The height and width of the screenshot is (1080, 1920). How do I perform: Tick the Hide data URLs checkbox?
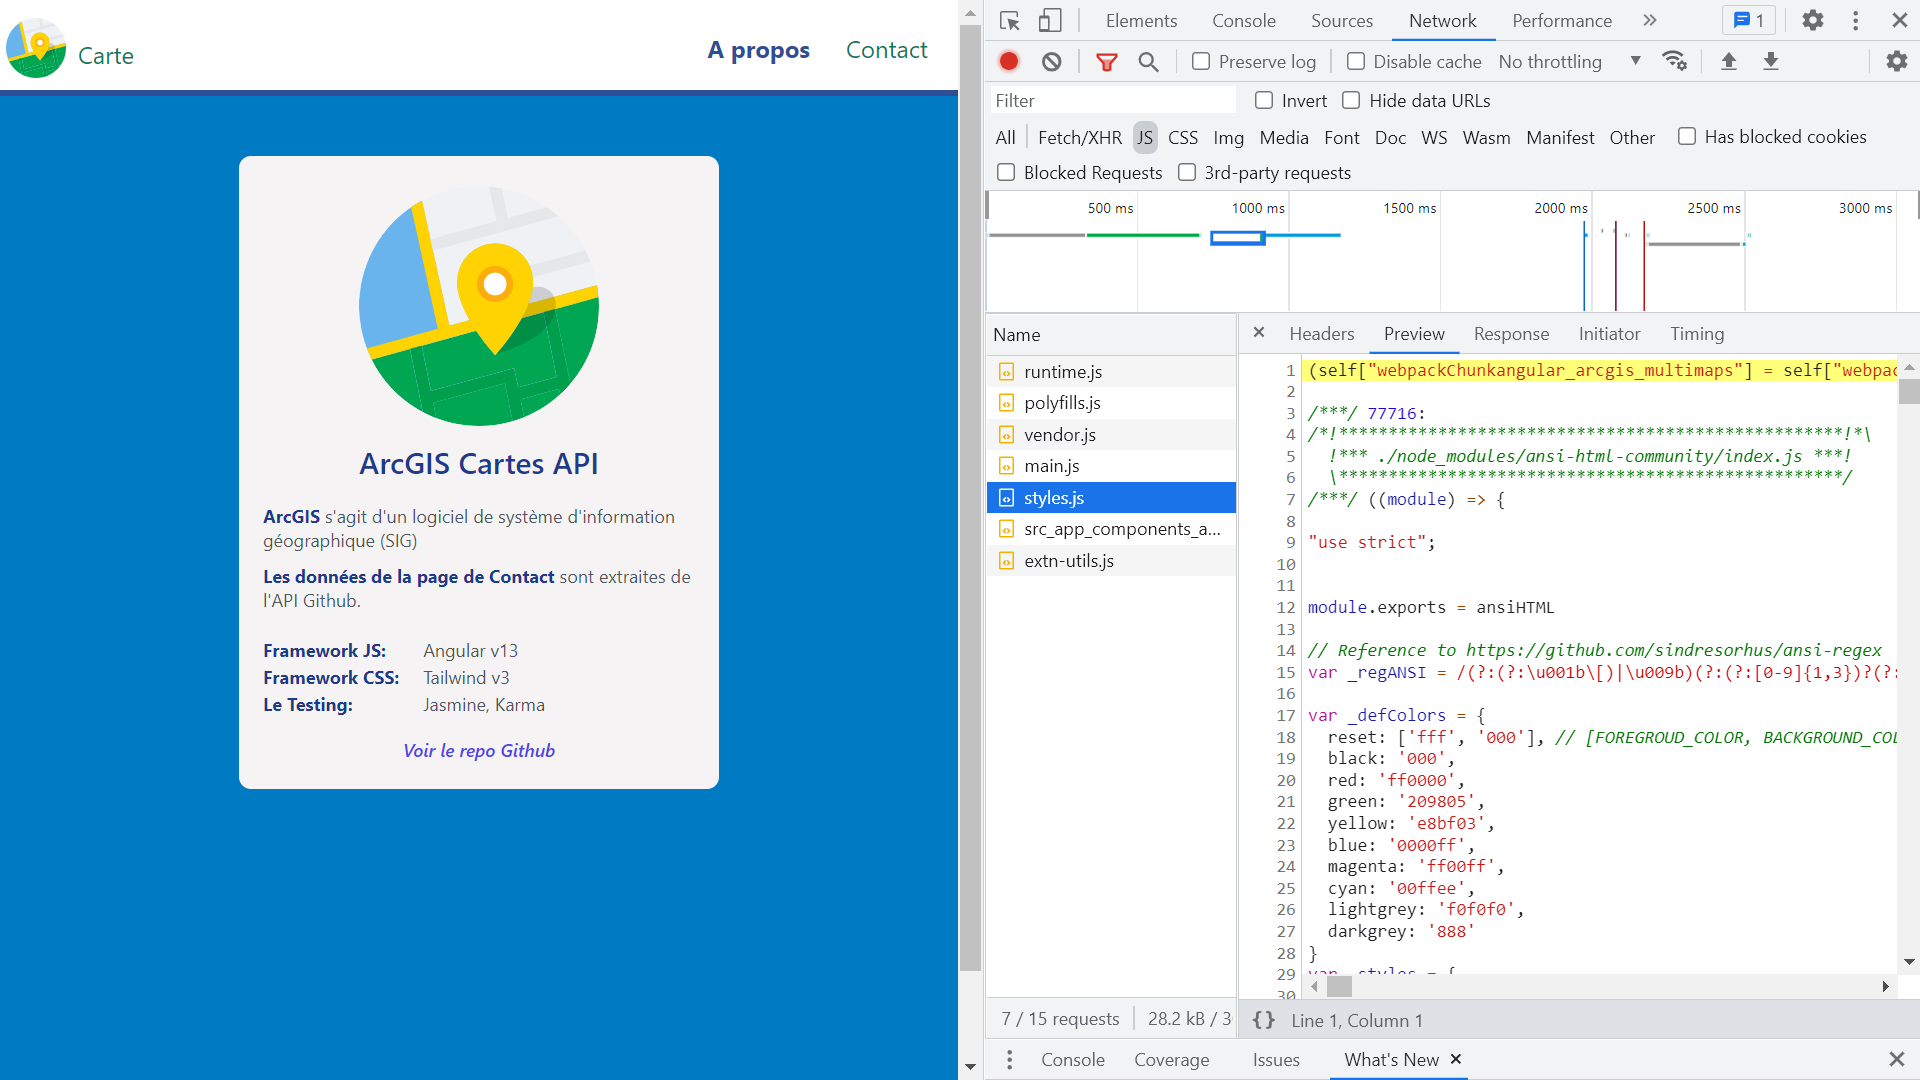[x=1351, y=100]
